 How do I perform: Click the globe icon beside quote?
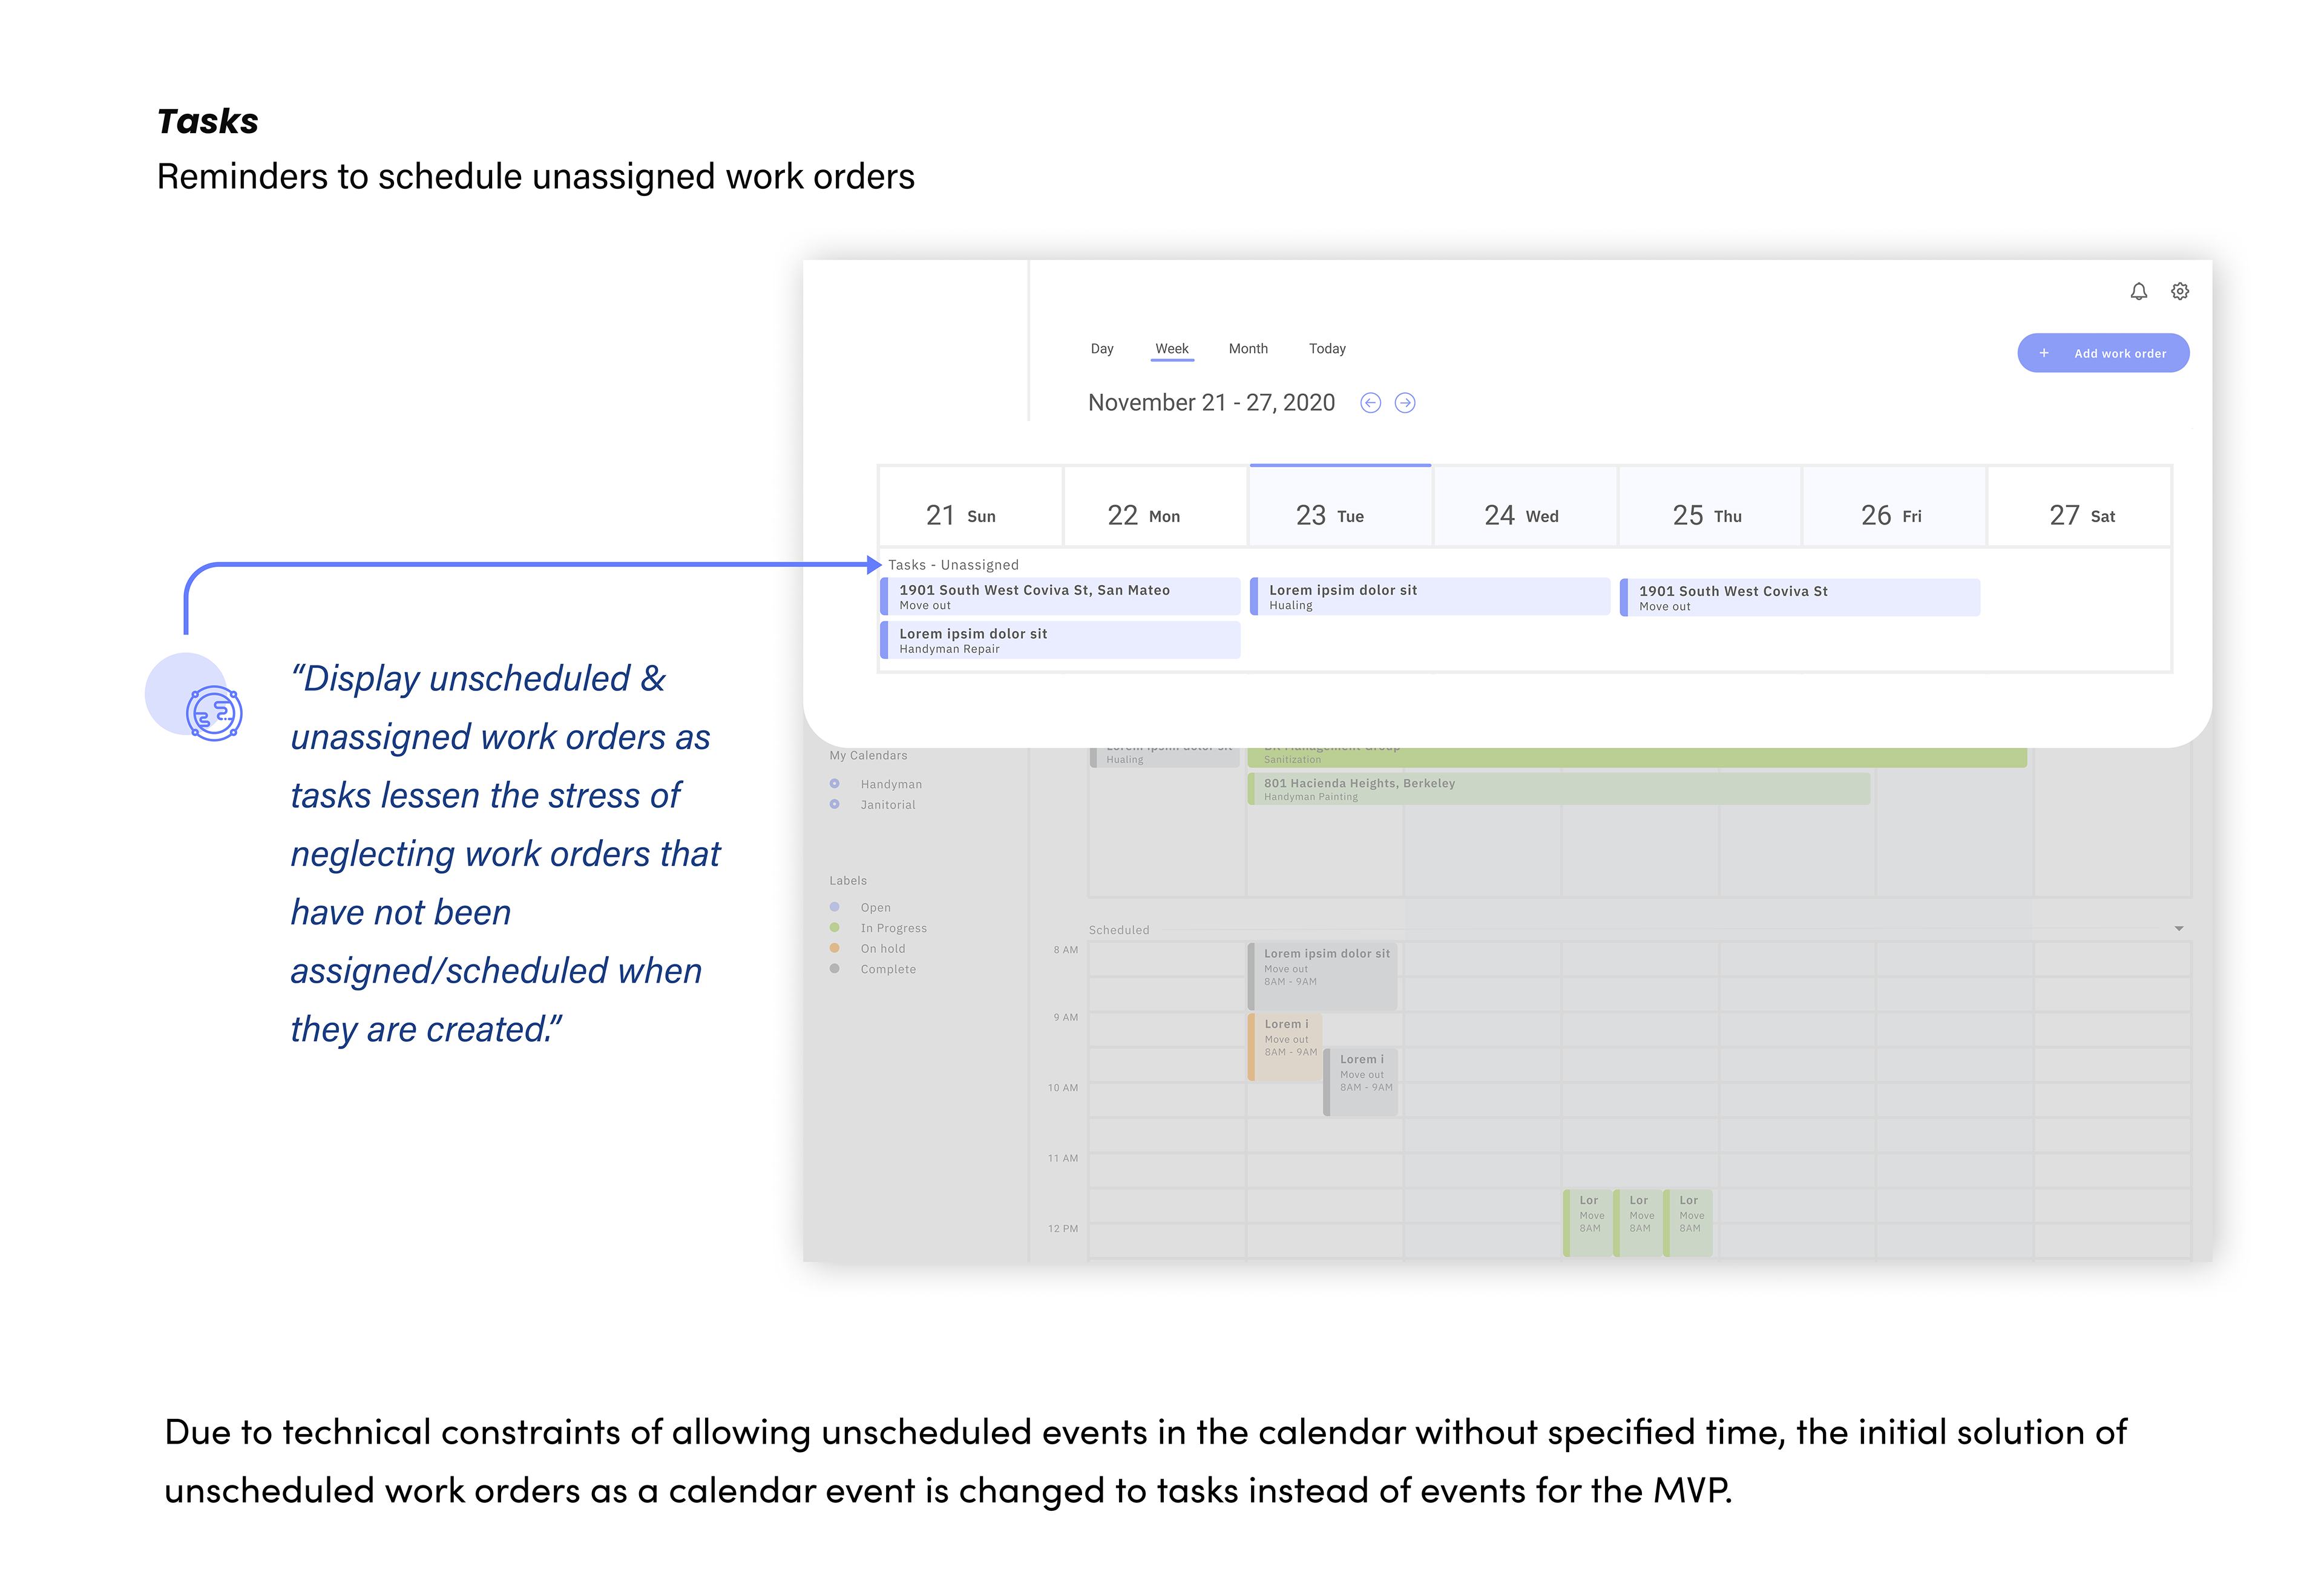coord(213,713)
